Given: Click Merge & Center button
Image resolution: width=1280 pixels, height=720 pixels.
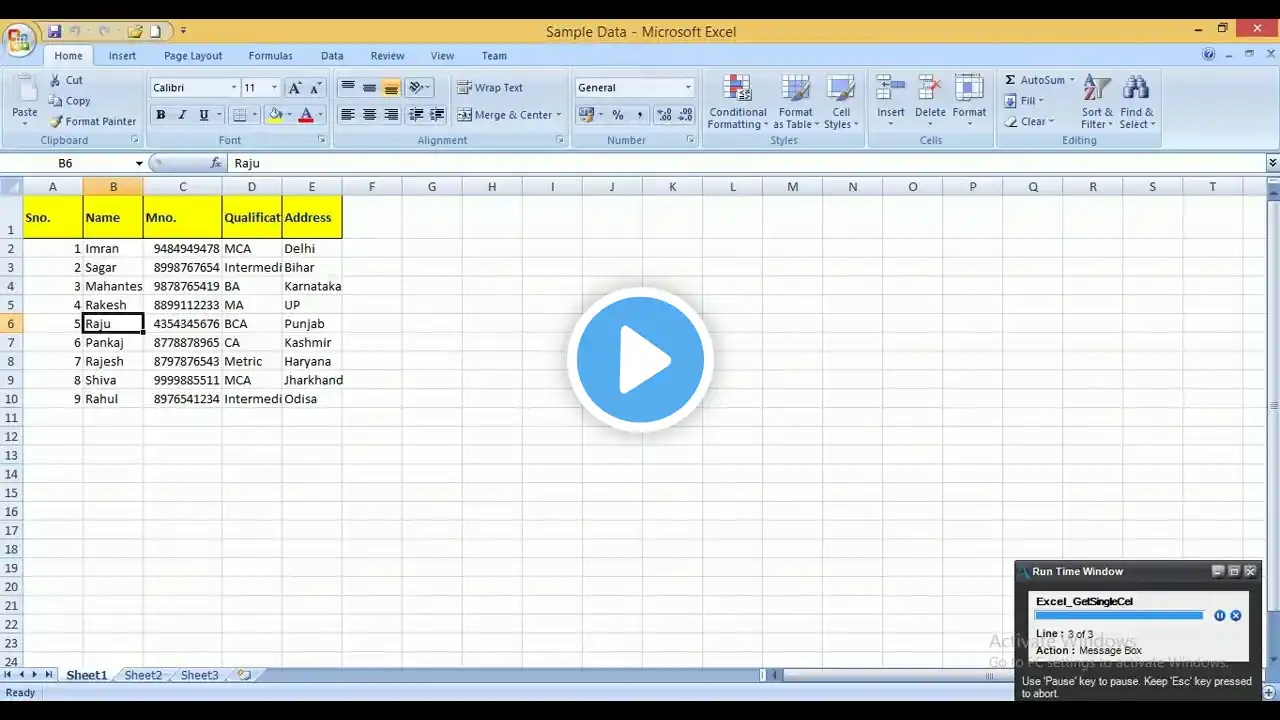Looking at the screenshot, I should pos(510,115).
